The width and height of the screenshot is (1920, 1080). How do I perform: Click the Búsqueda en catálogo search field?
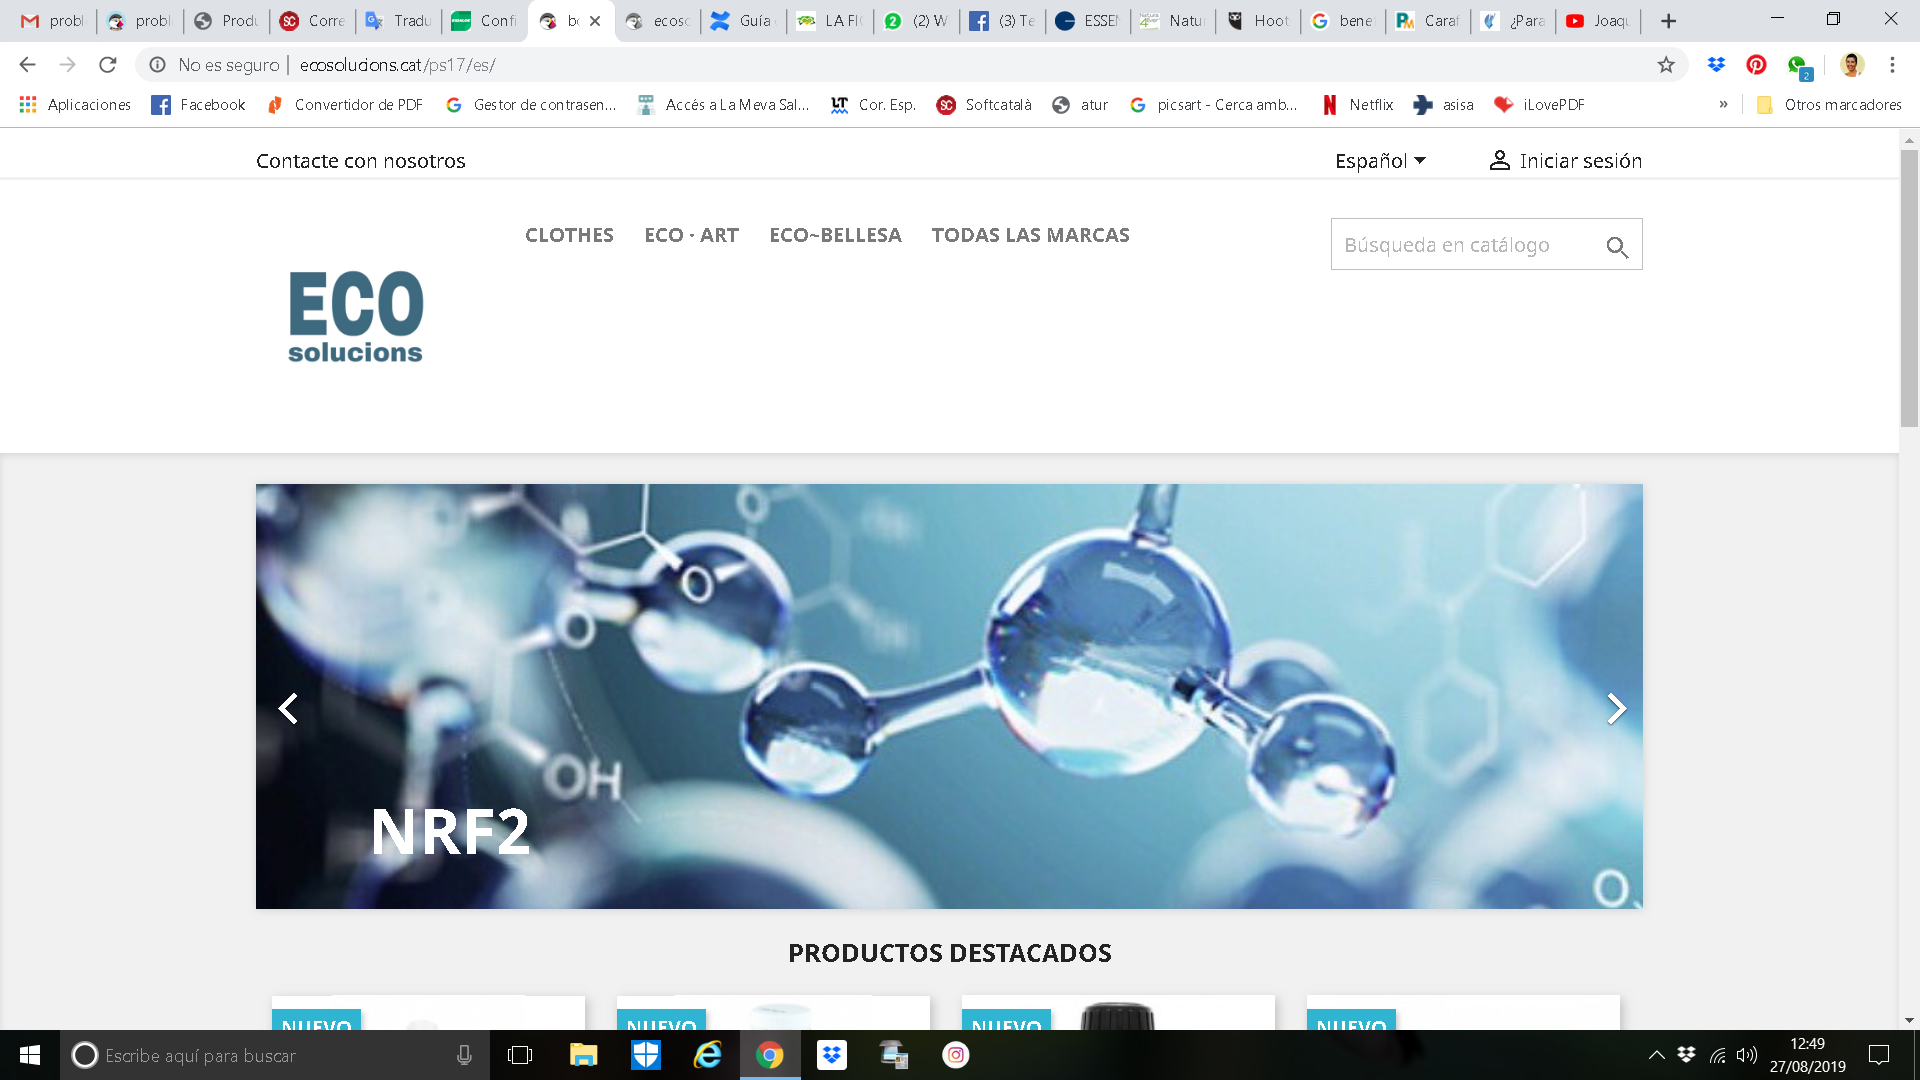pyautogui.click(x=1460, y=245)
